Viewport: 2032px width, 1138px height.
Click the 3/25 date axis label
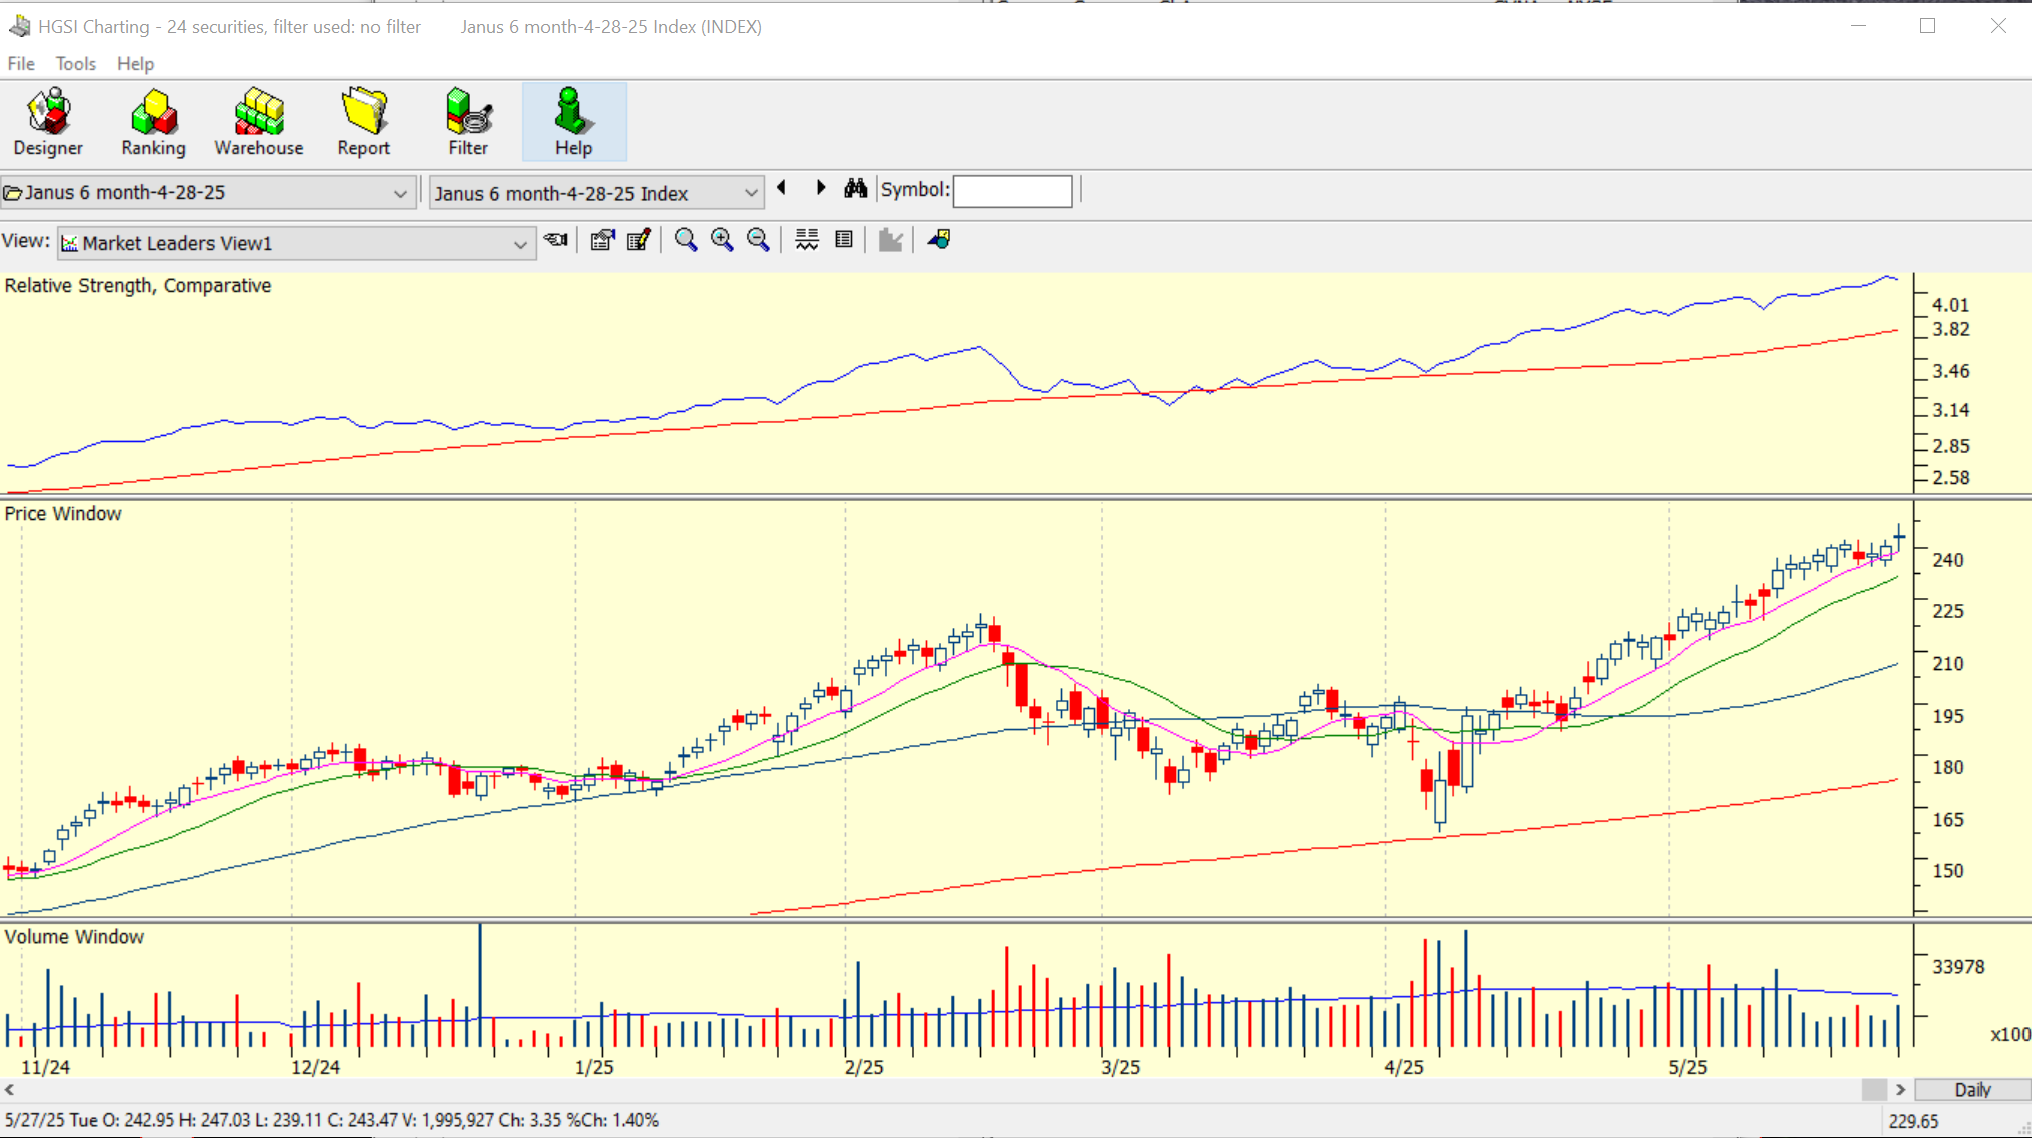tap(1121, 1067)
